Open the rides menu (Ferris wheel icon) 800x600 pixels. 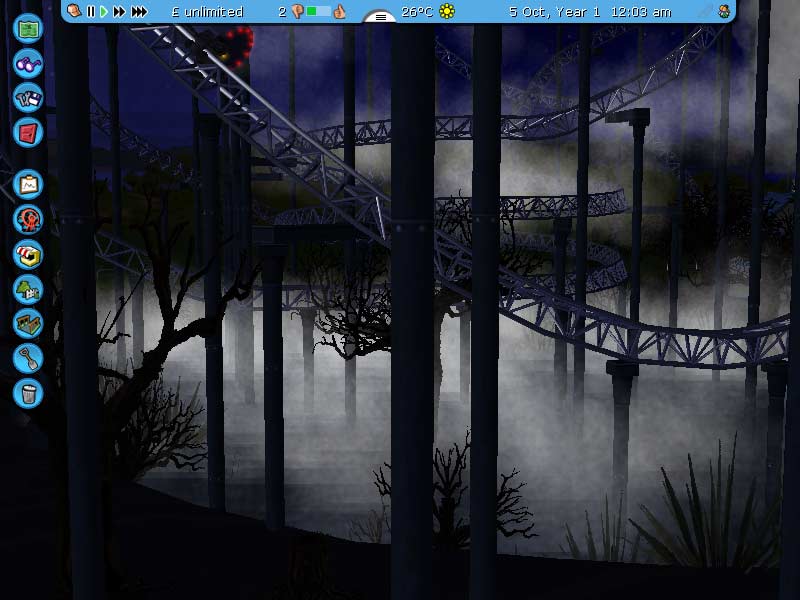(x=28, y=219)
